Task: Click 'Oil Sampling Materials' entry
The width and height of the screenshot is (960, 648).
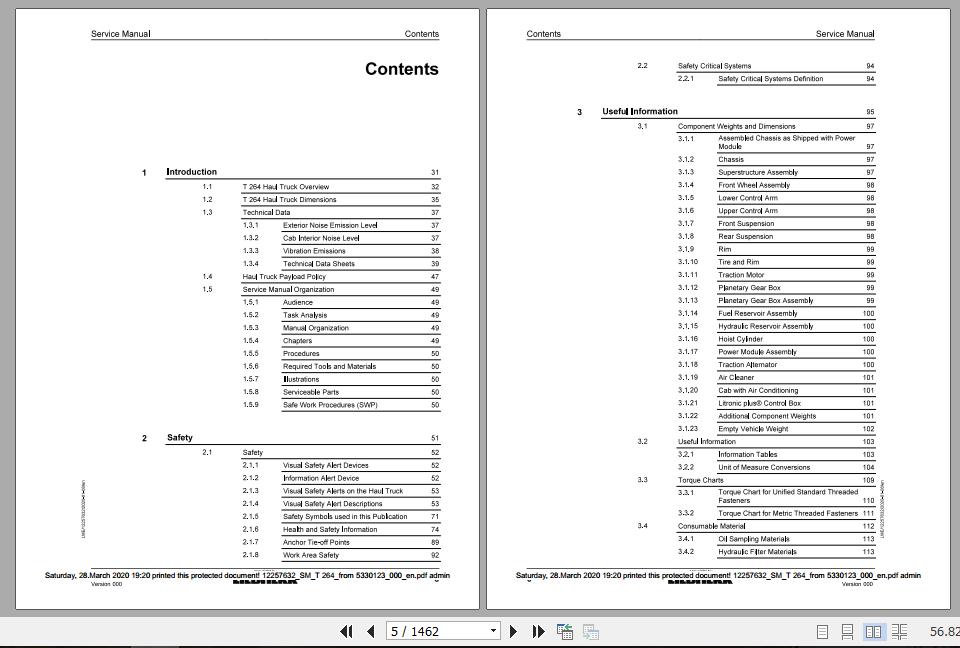Action: (754, 540)
